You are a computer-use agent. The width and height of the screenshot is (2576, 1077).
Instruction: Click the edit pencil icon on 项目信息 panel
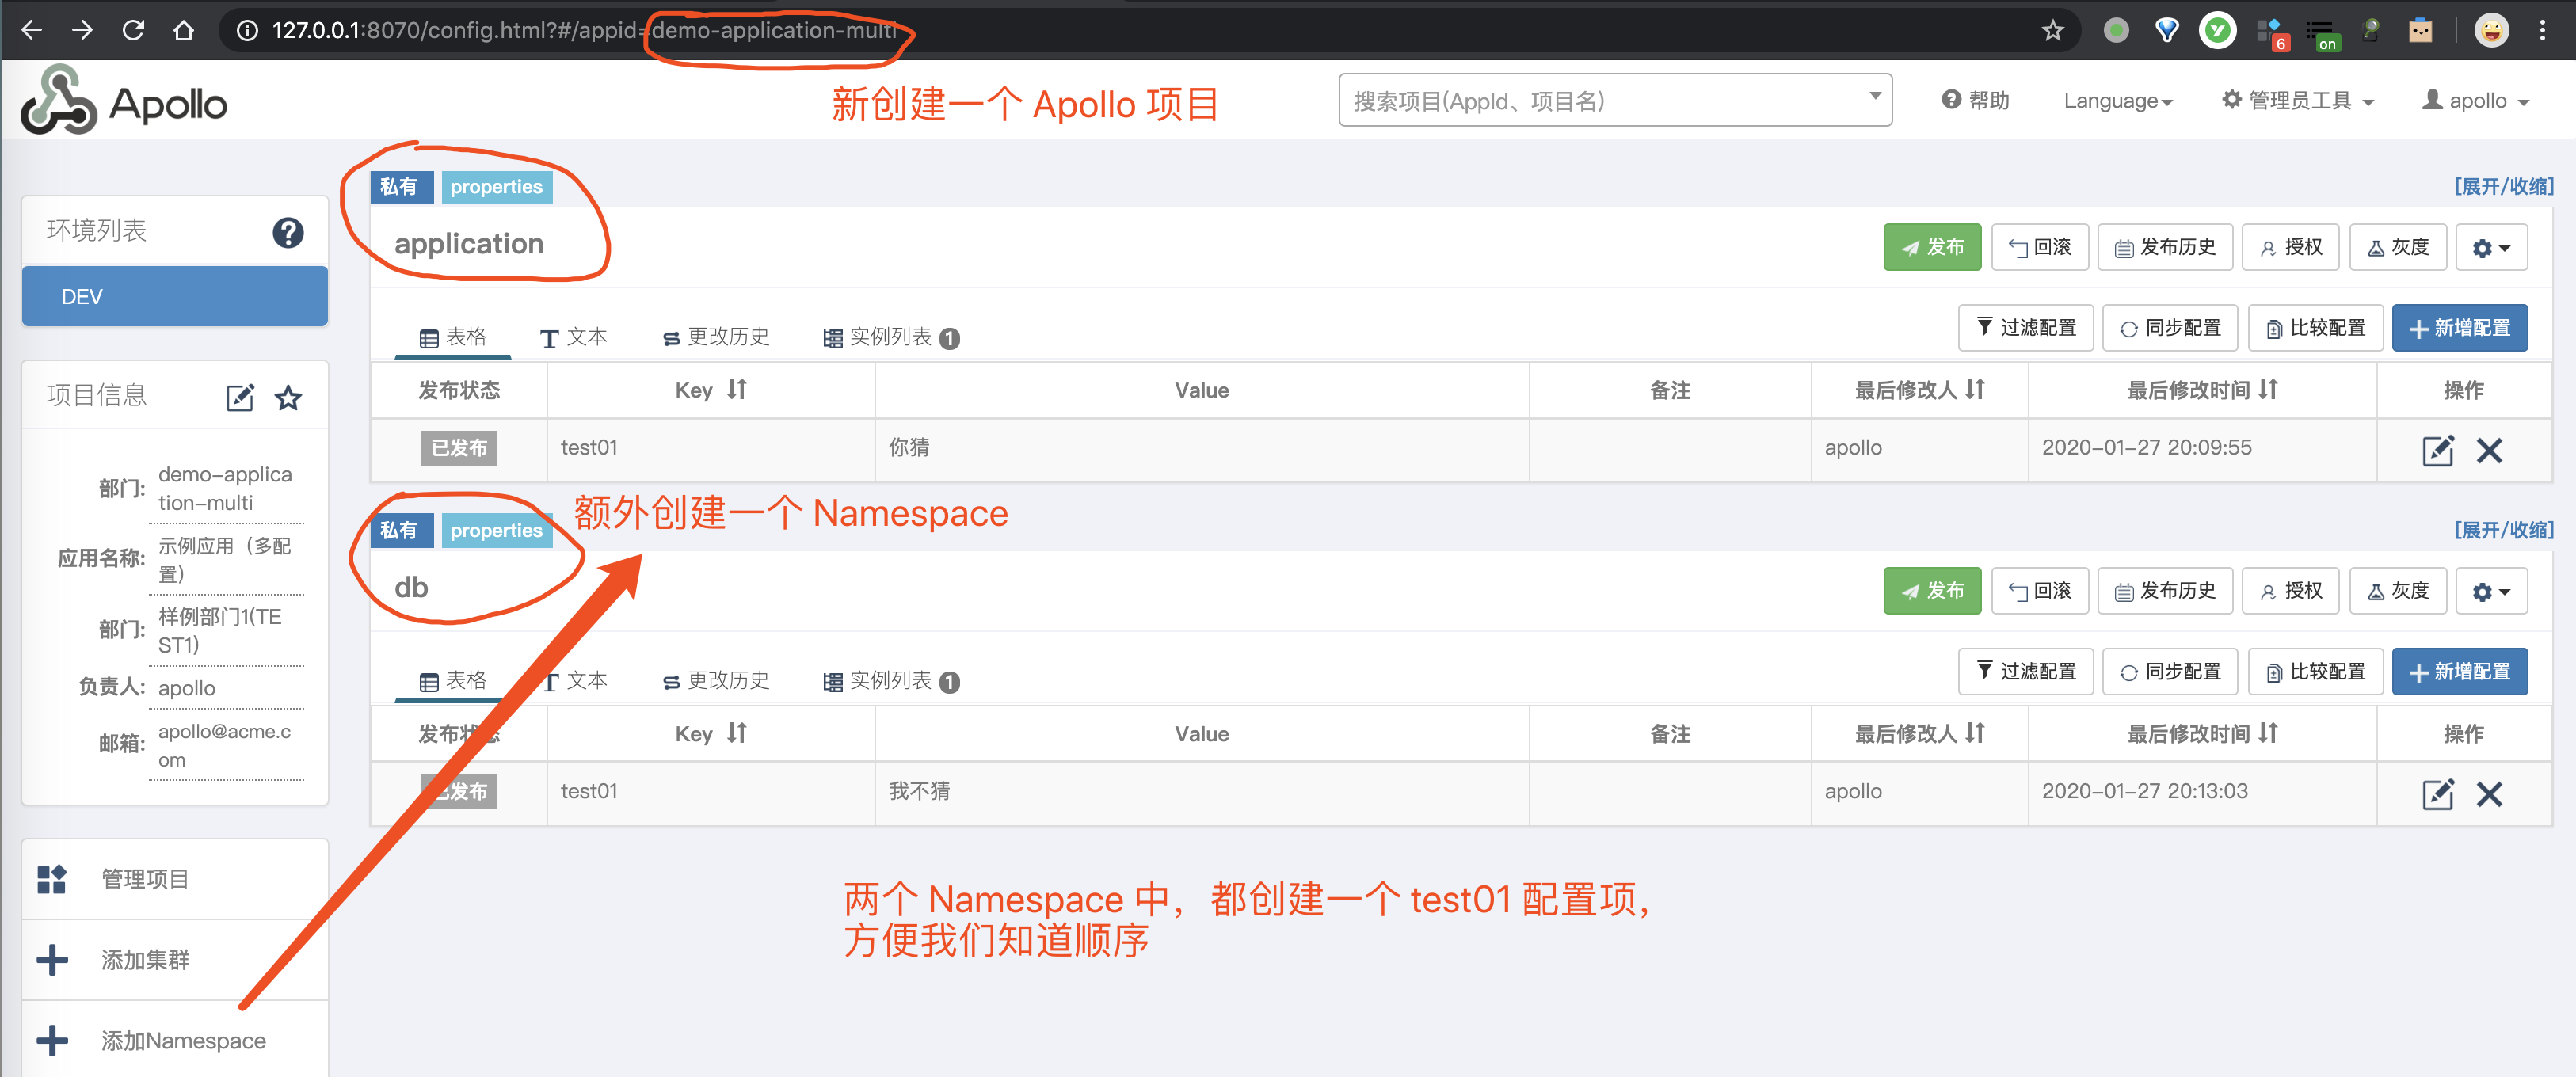(240, 397)
